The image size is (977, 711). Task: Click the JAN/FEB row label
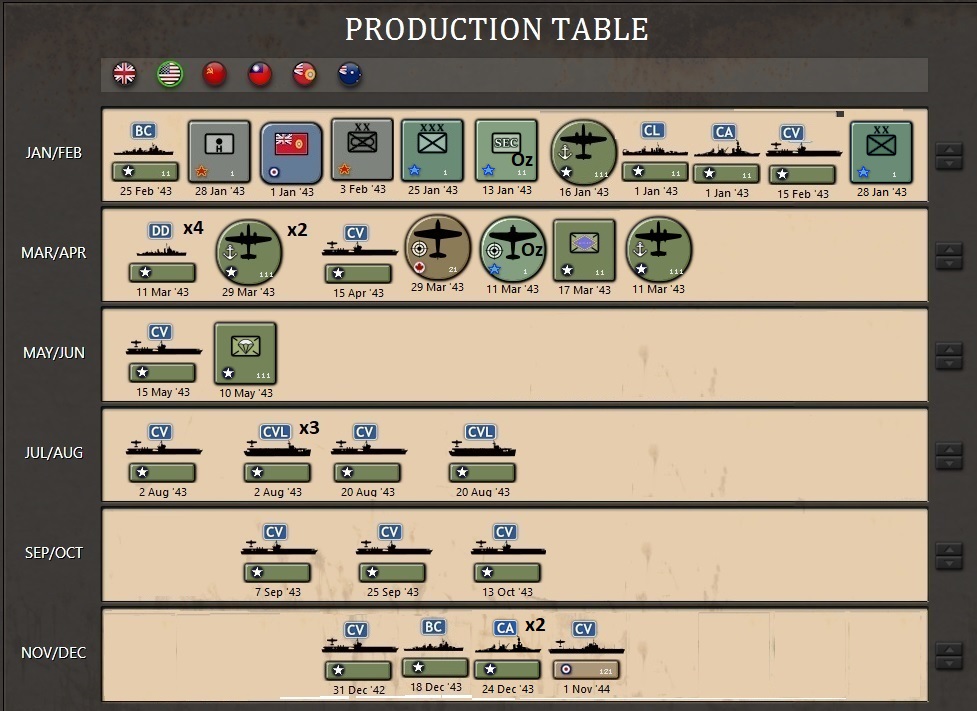pyautogui.click(x=54, y=153)
